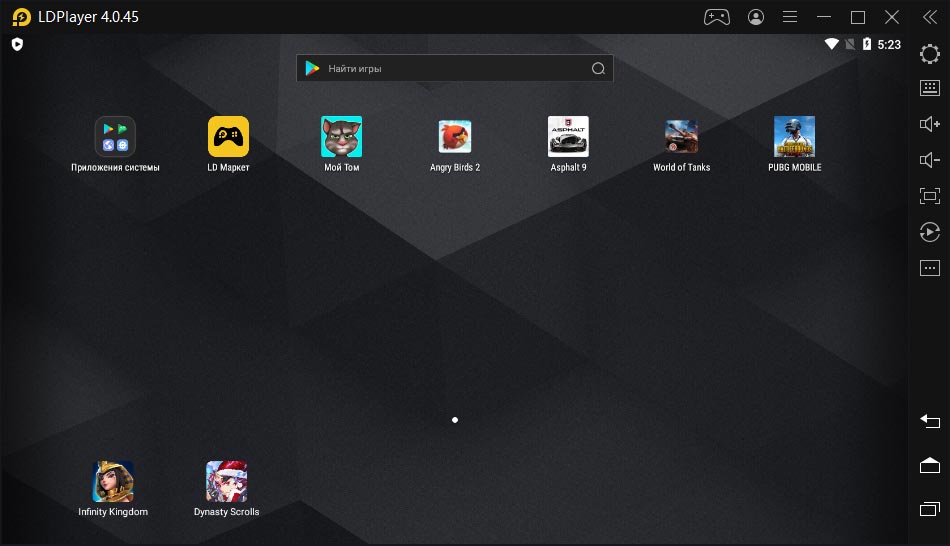Launch Infinity Kingdom
The image size is (950, 546).
(x=113, y=481)
